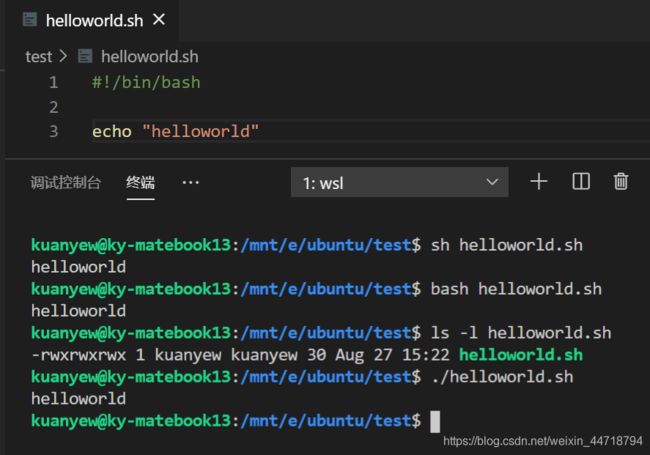
Task: Click the helloworld.sh breadcrumb item
Action: (150, 56)
